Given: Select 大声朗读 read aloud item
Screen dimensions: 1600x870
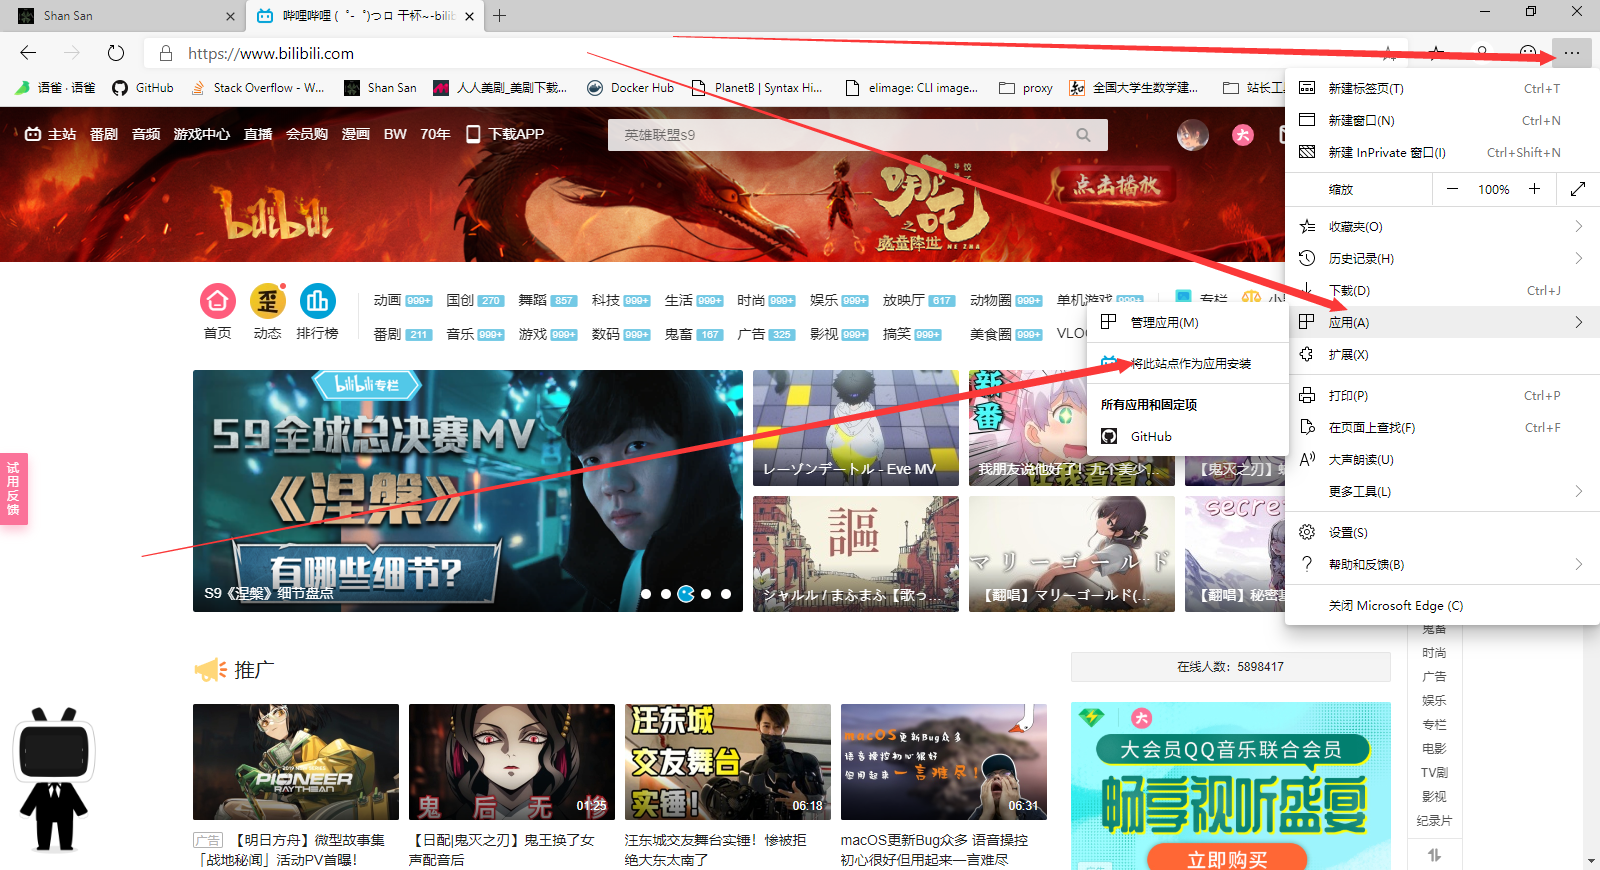Looking at the screenshot, I should click(1442, 459).
